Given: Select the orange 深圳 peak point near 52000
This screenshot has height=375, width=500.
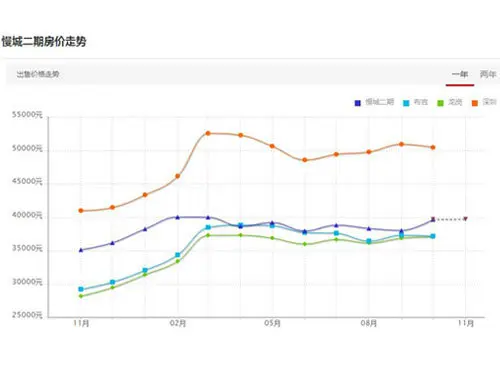Looking at the screenshot, I should coord(208,133).
